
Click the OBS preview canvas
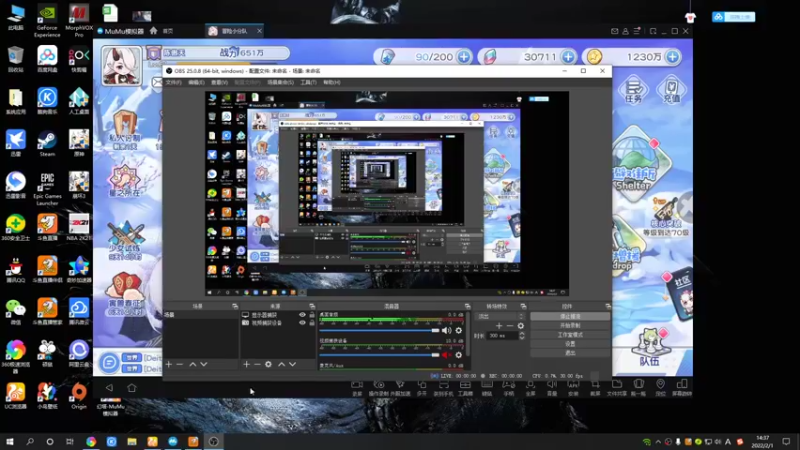pos(387,193)
